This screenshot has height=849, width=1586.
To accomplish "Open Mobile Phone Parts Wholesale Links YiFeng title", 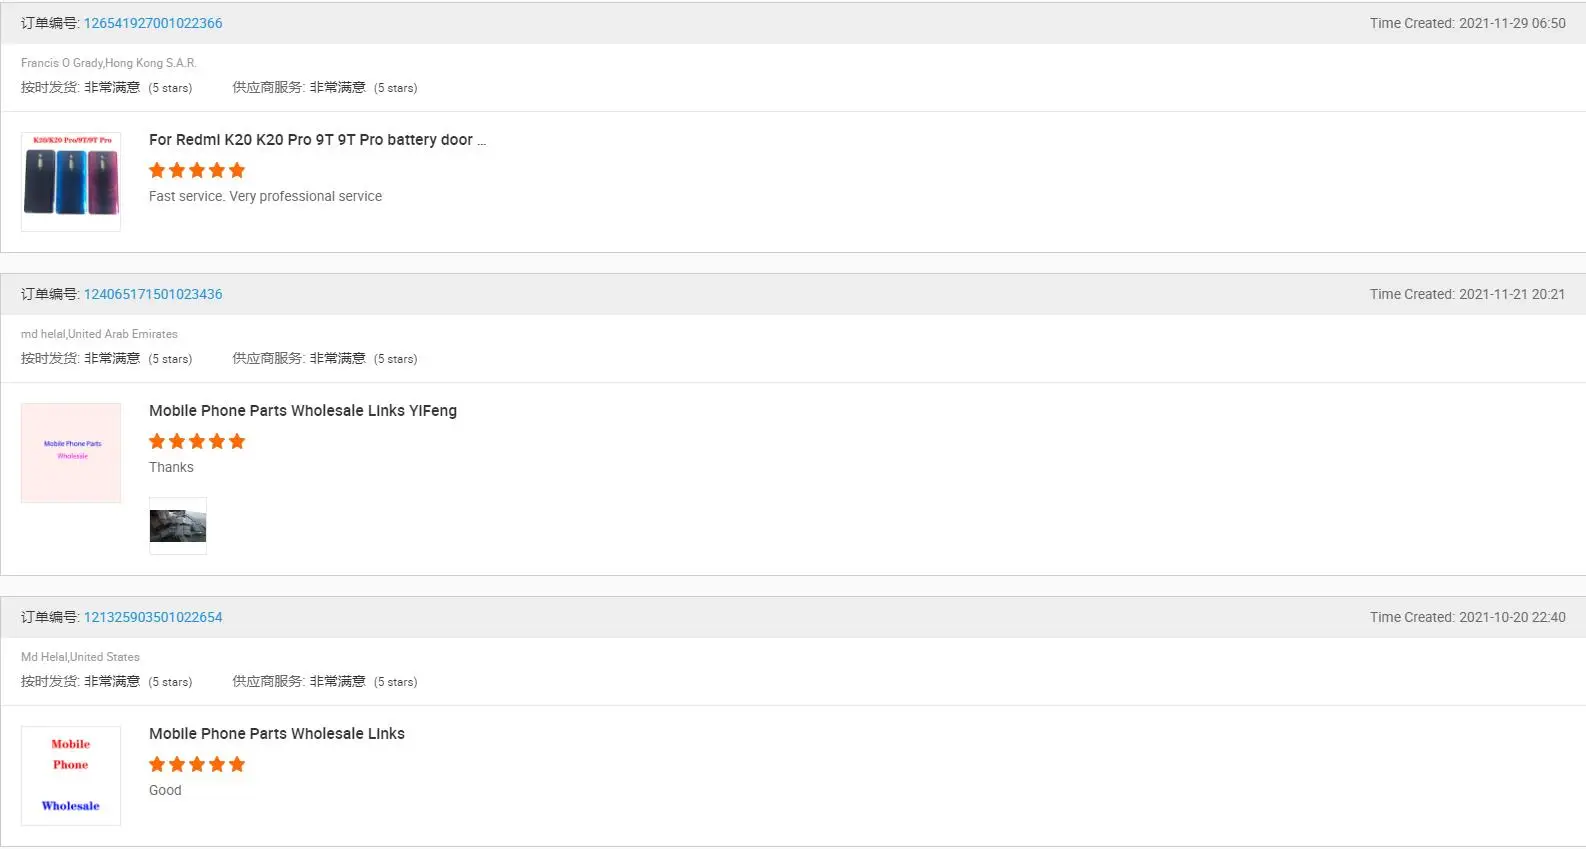I will 302,411.
